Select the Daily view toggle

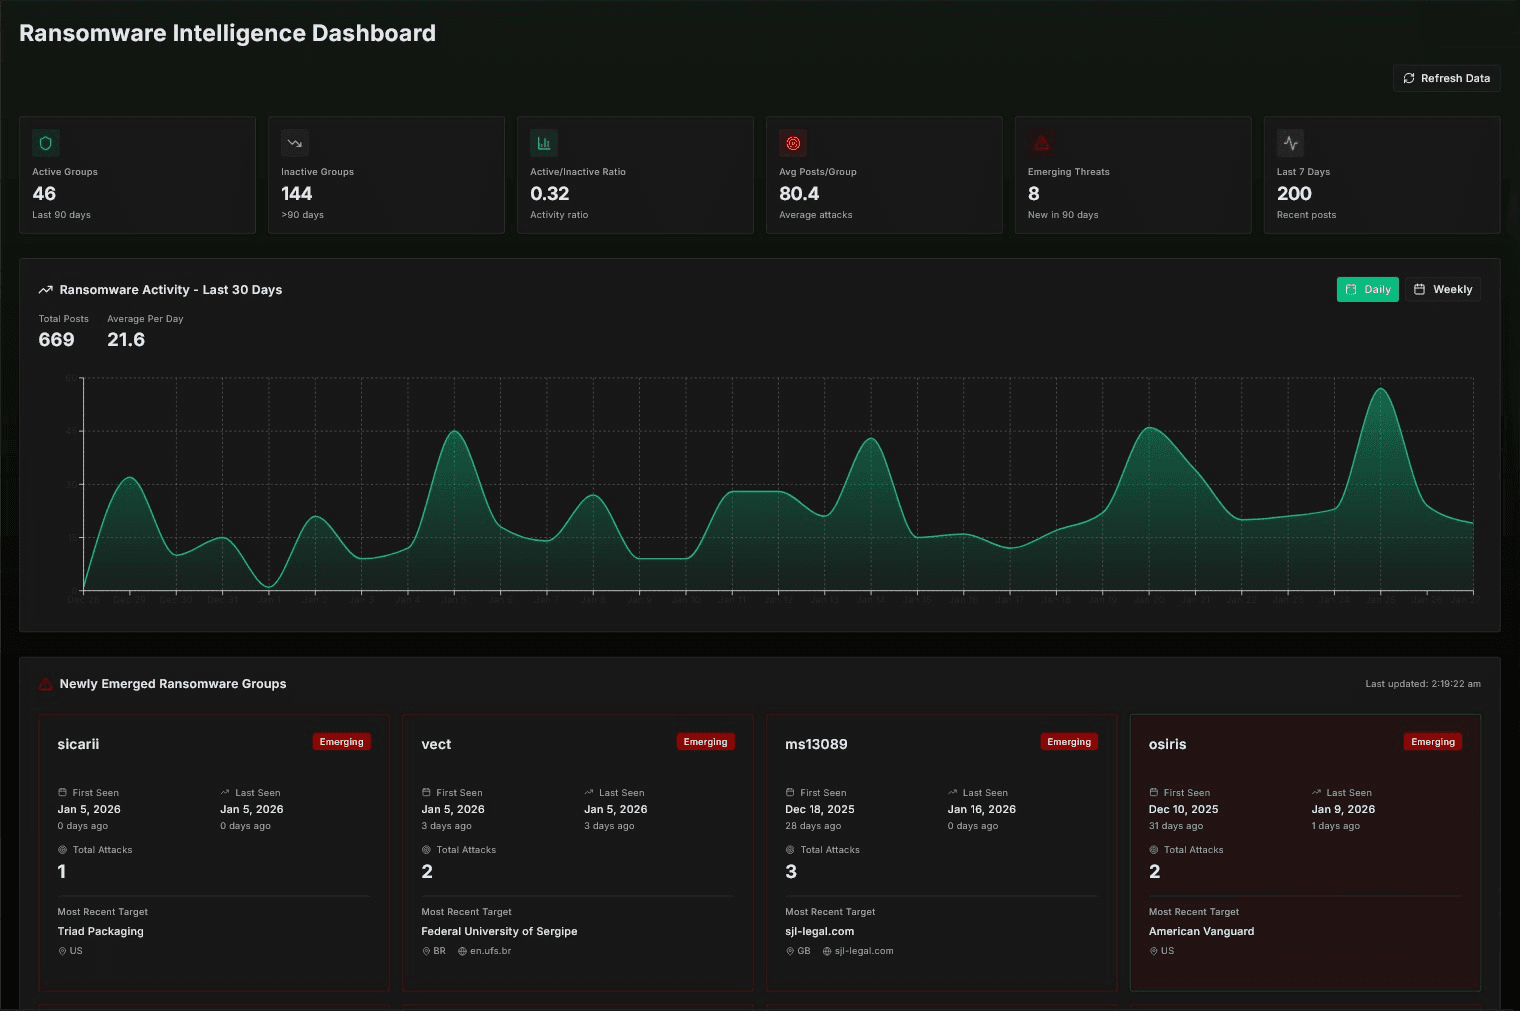[1367, 289]
